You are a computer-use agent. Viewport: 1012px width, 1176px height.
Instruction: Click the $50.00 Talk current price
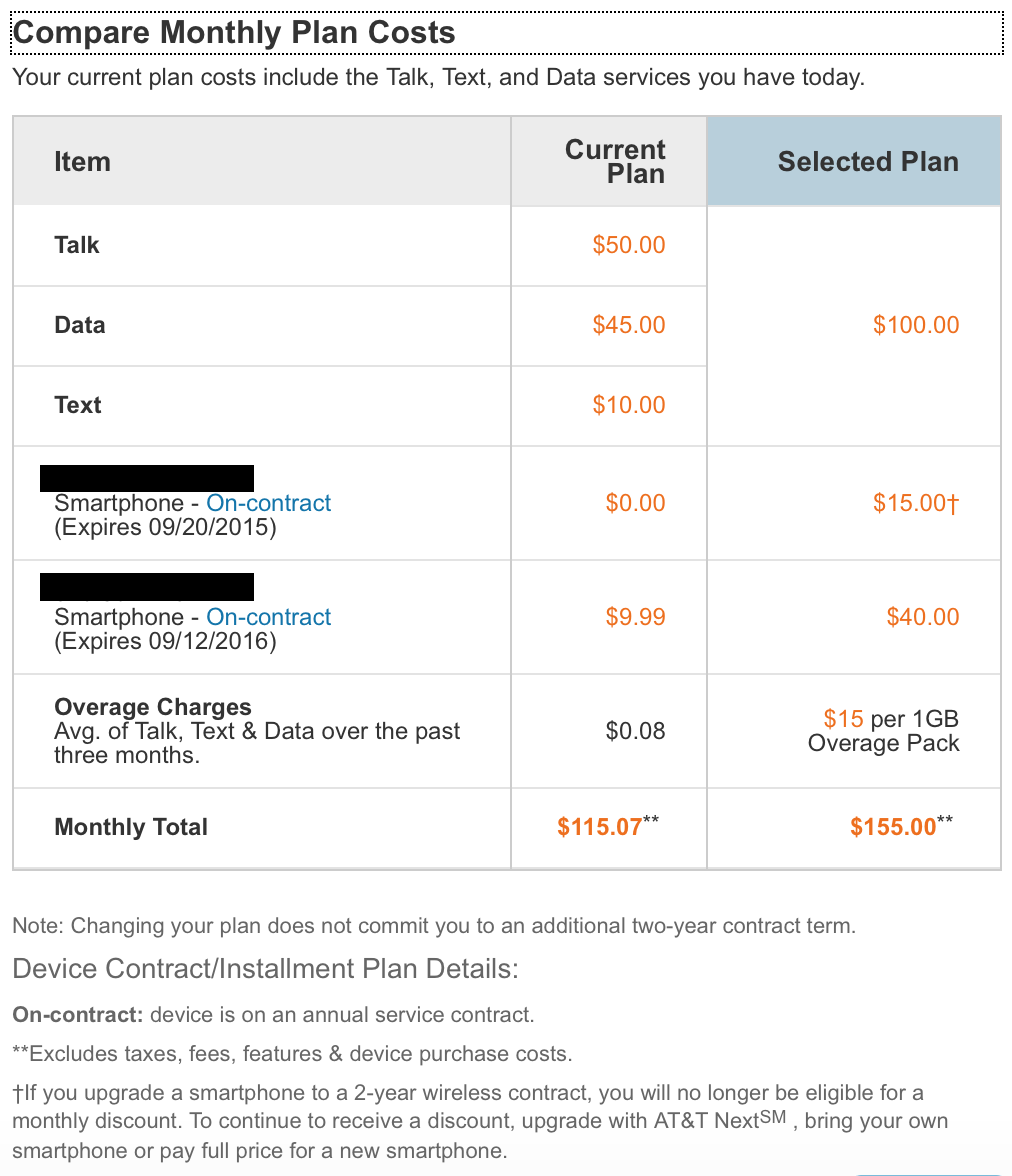[x=629, y=244]
